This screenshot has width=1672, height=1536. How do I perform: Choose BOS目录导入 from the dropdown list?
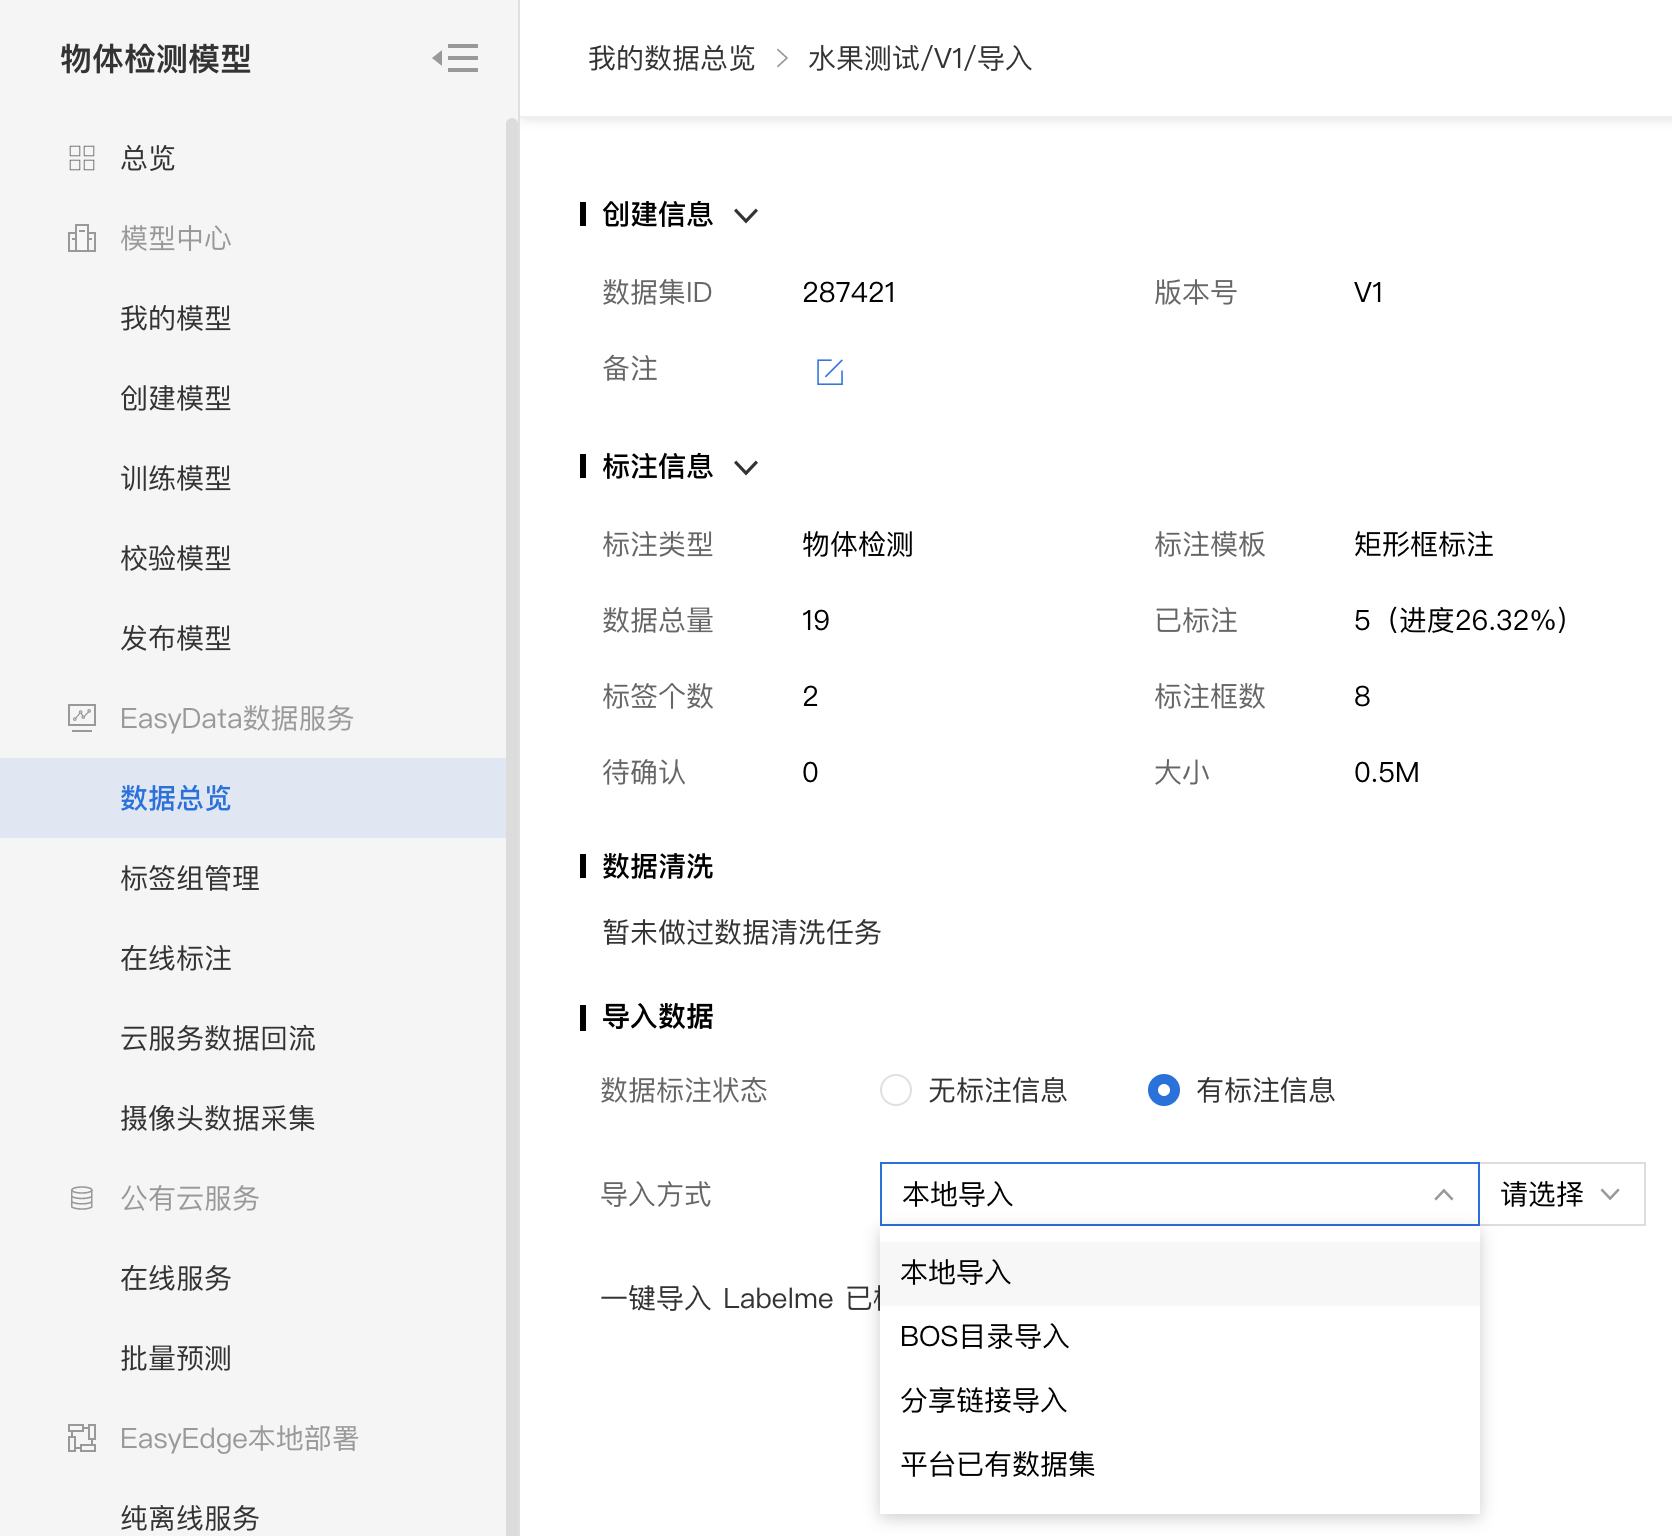click(1179, 1336)
